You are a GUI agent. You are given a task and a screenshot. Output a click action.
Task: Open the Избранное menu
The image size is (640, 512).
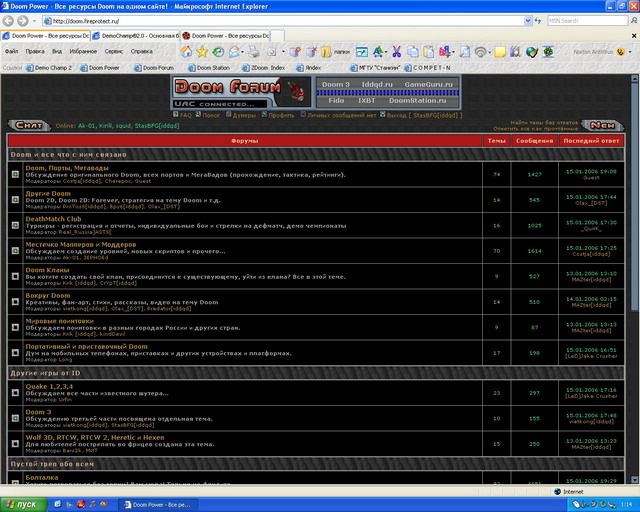pyautogui.click(x=83, y=50)
